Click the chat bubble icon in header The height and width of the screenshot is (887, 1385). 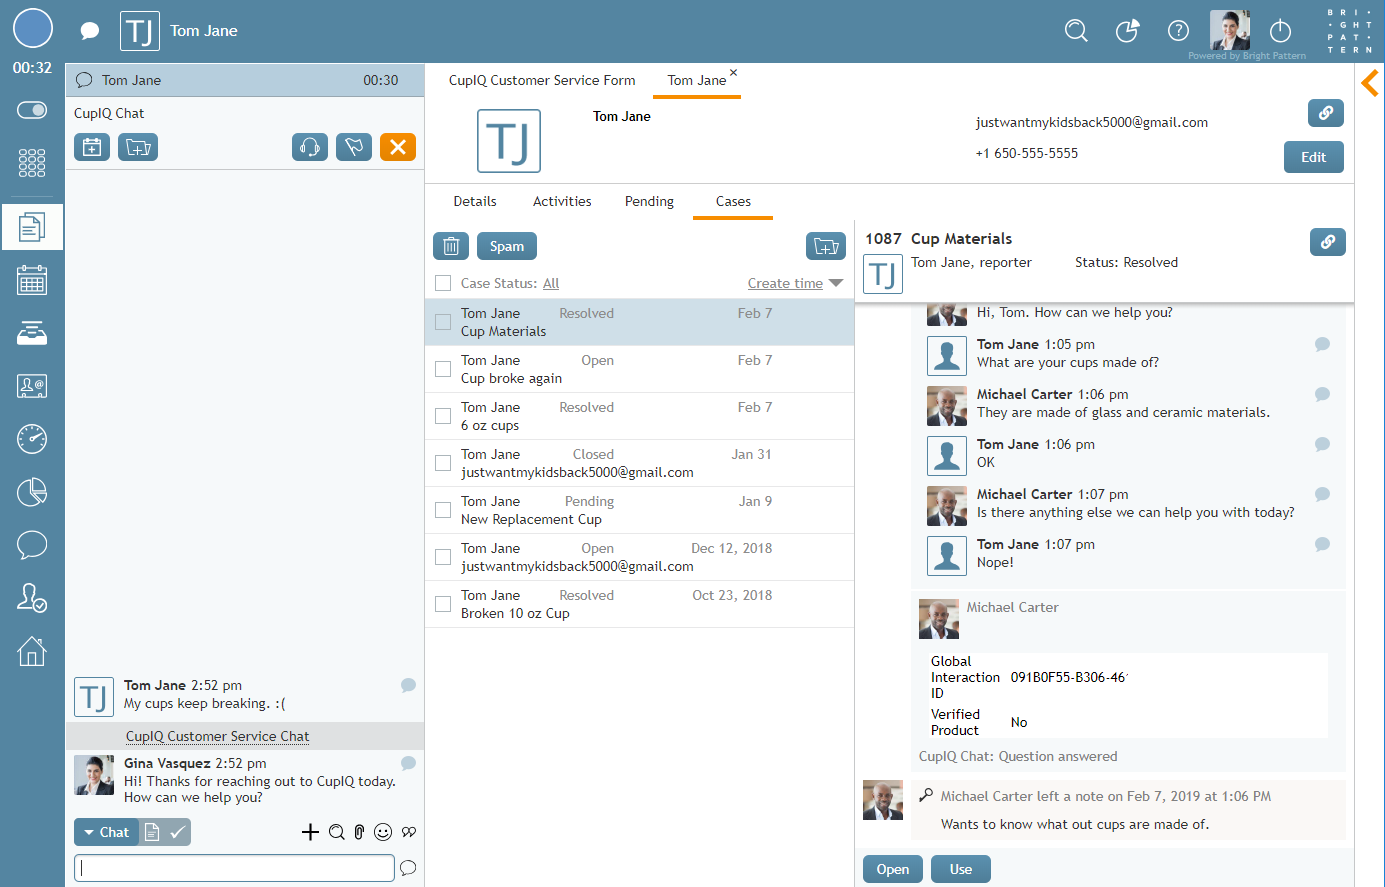coord(90,31)
